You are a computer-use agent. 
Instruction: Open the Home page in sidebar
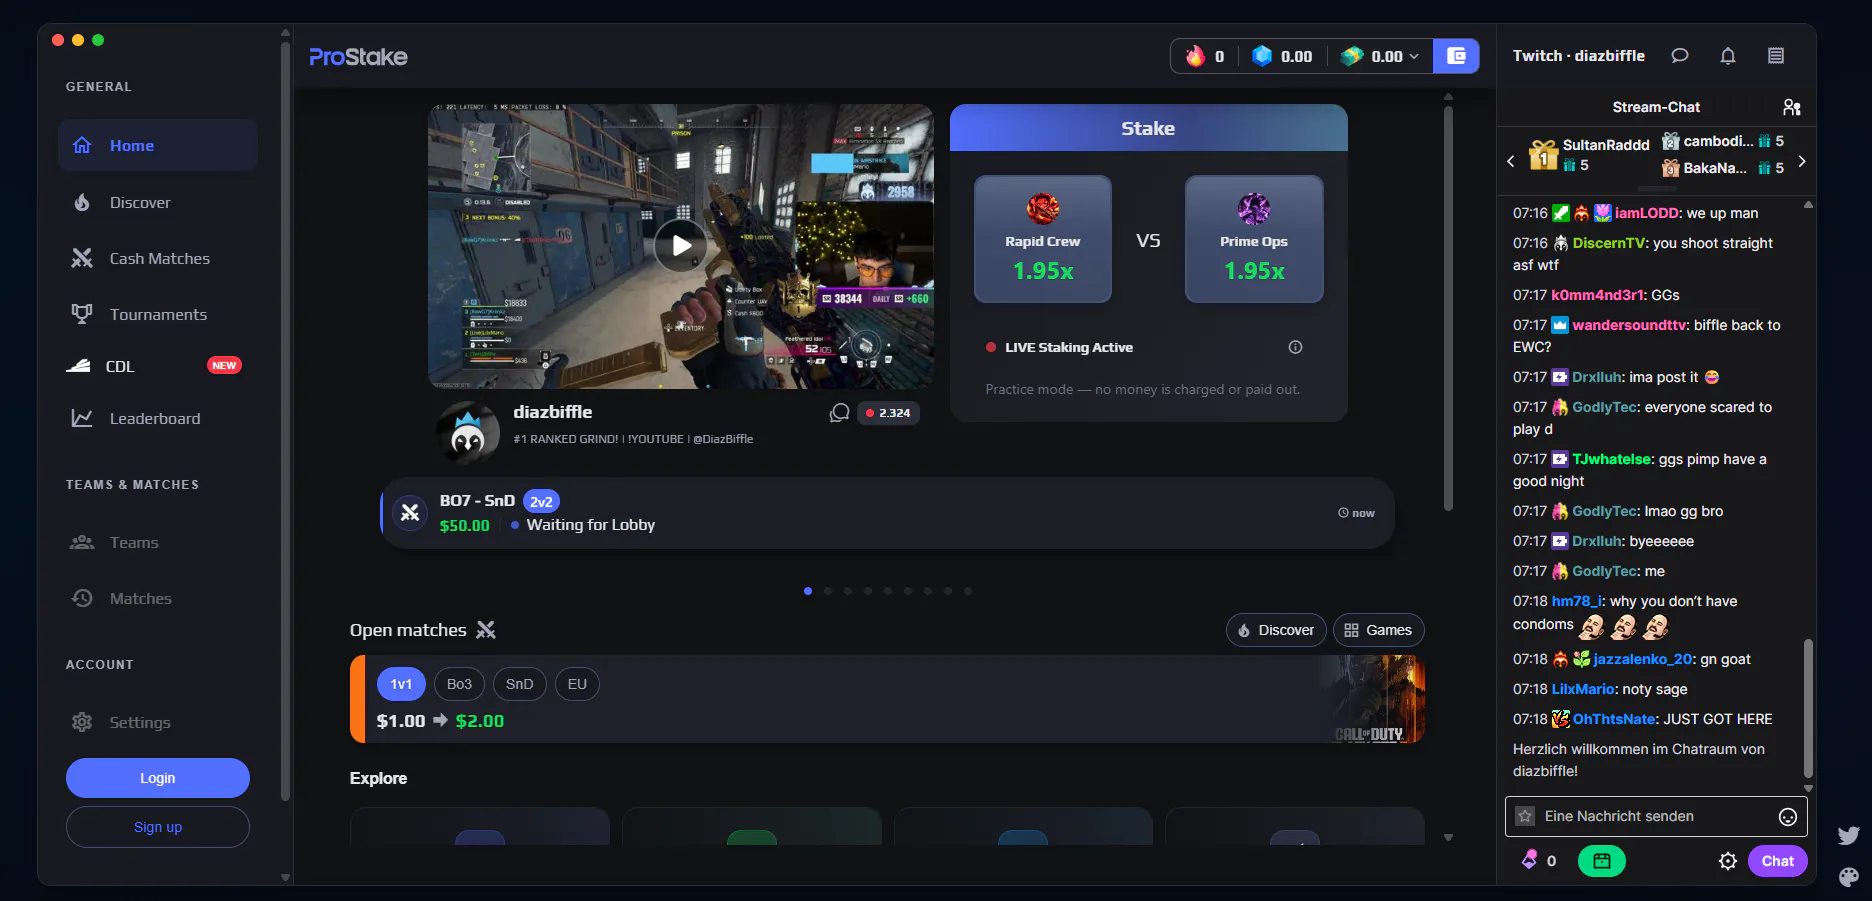158,145
